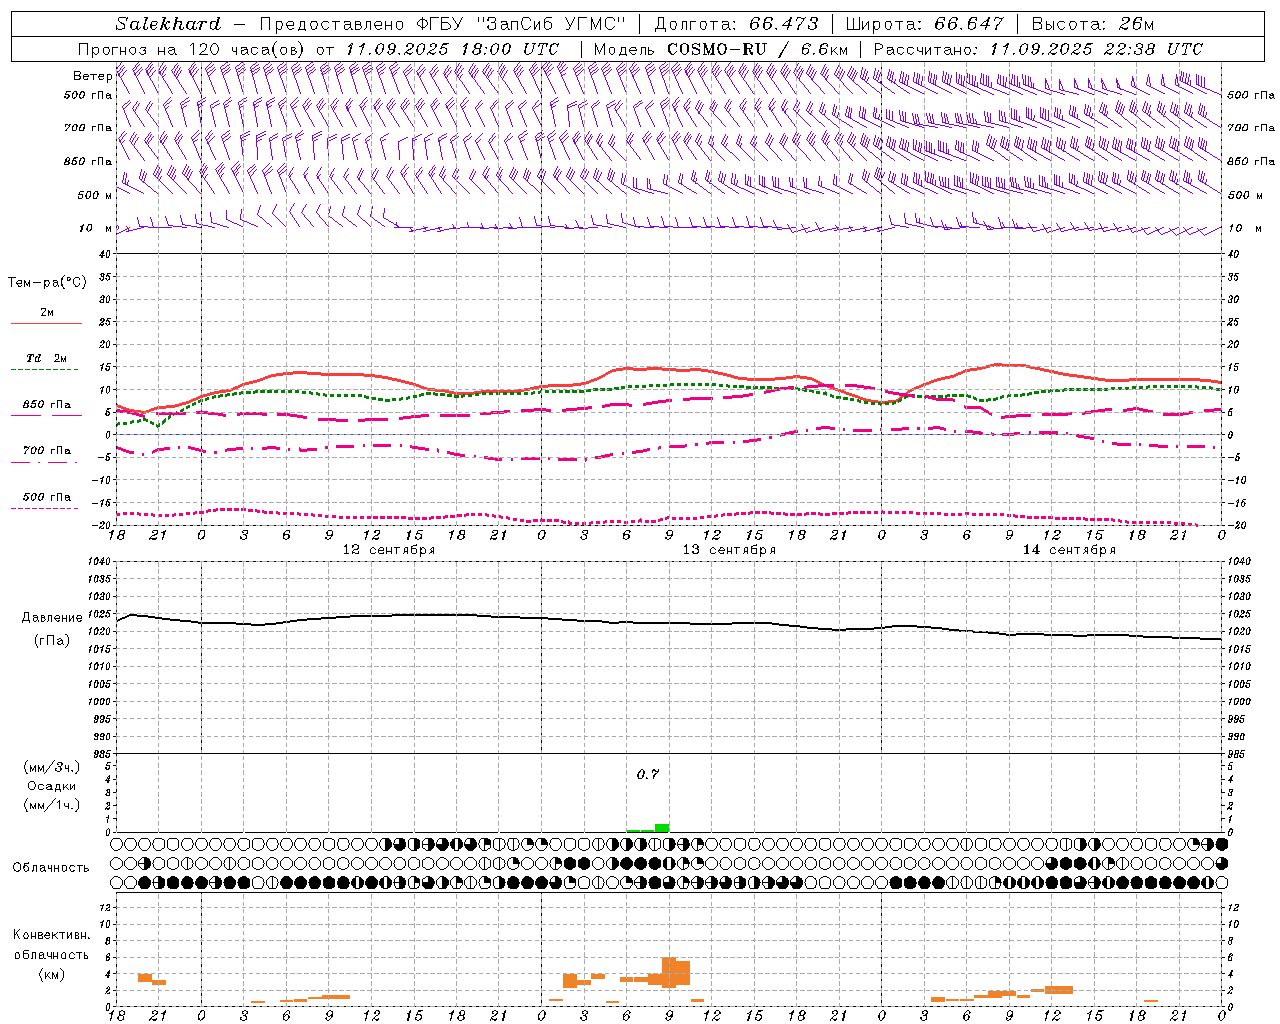Viewport: 1280px width, 1024px height.
Task: Click the pink dash-dot line sample under '700 гПа' legend
Action: coord(44,462)
